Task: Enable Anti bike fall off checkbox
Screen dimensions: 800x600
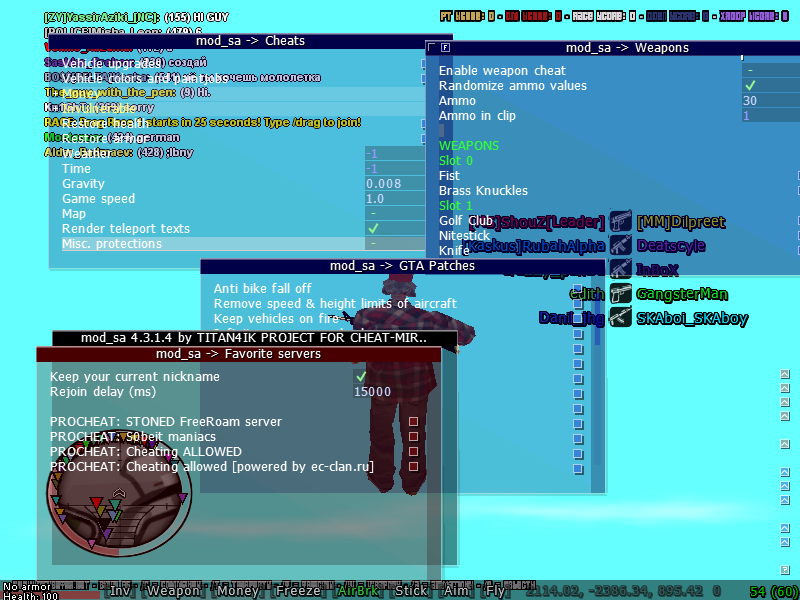Action: [x=578, y=289]
